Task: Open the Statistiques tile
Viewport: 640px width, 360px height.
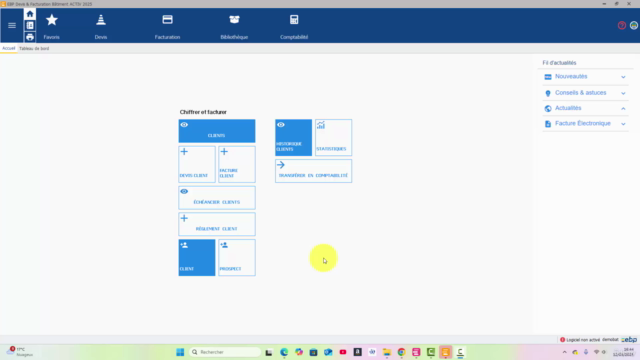Action: pyautogui.click(x=333, y=138)
